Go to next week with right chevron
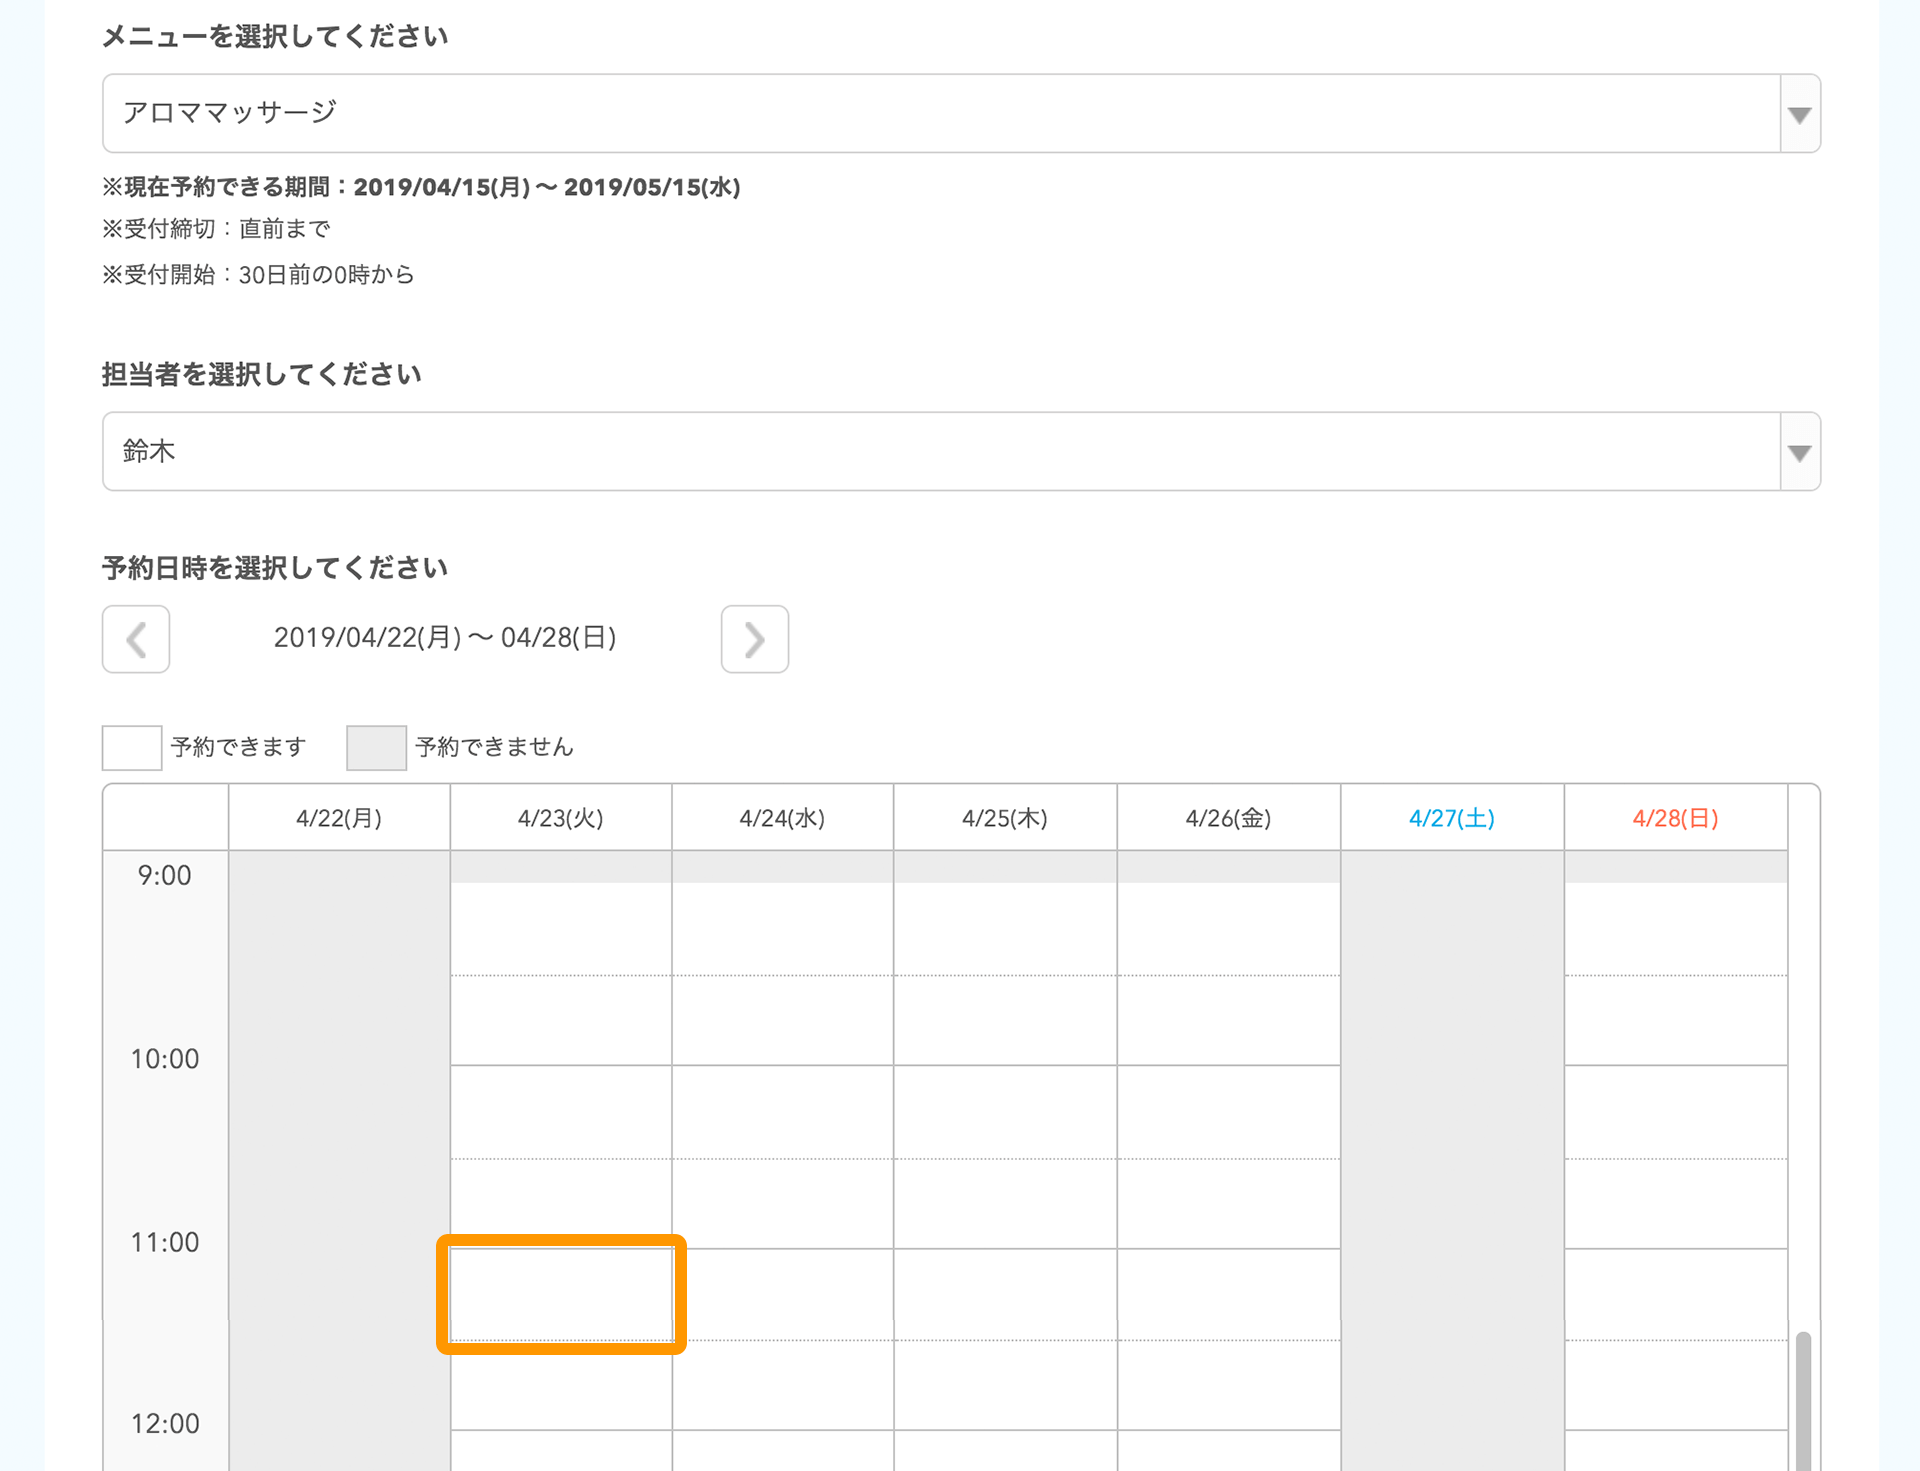Screen dimensions: 1920x1471 (754, 639)
